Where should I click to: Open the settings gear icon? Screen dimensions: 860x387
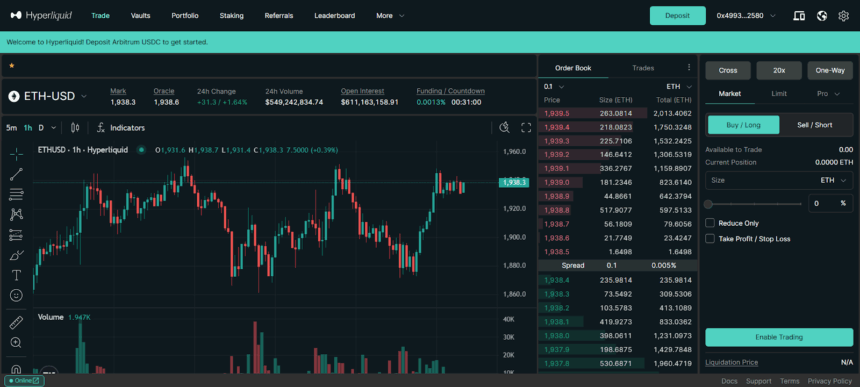click(x=844, y=16)
